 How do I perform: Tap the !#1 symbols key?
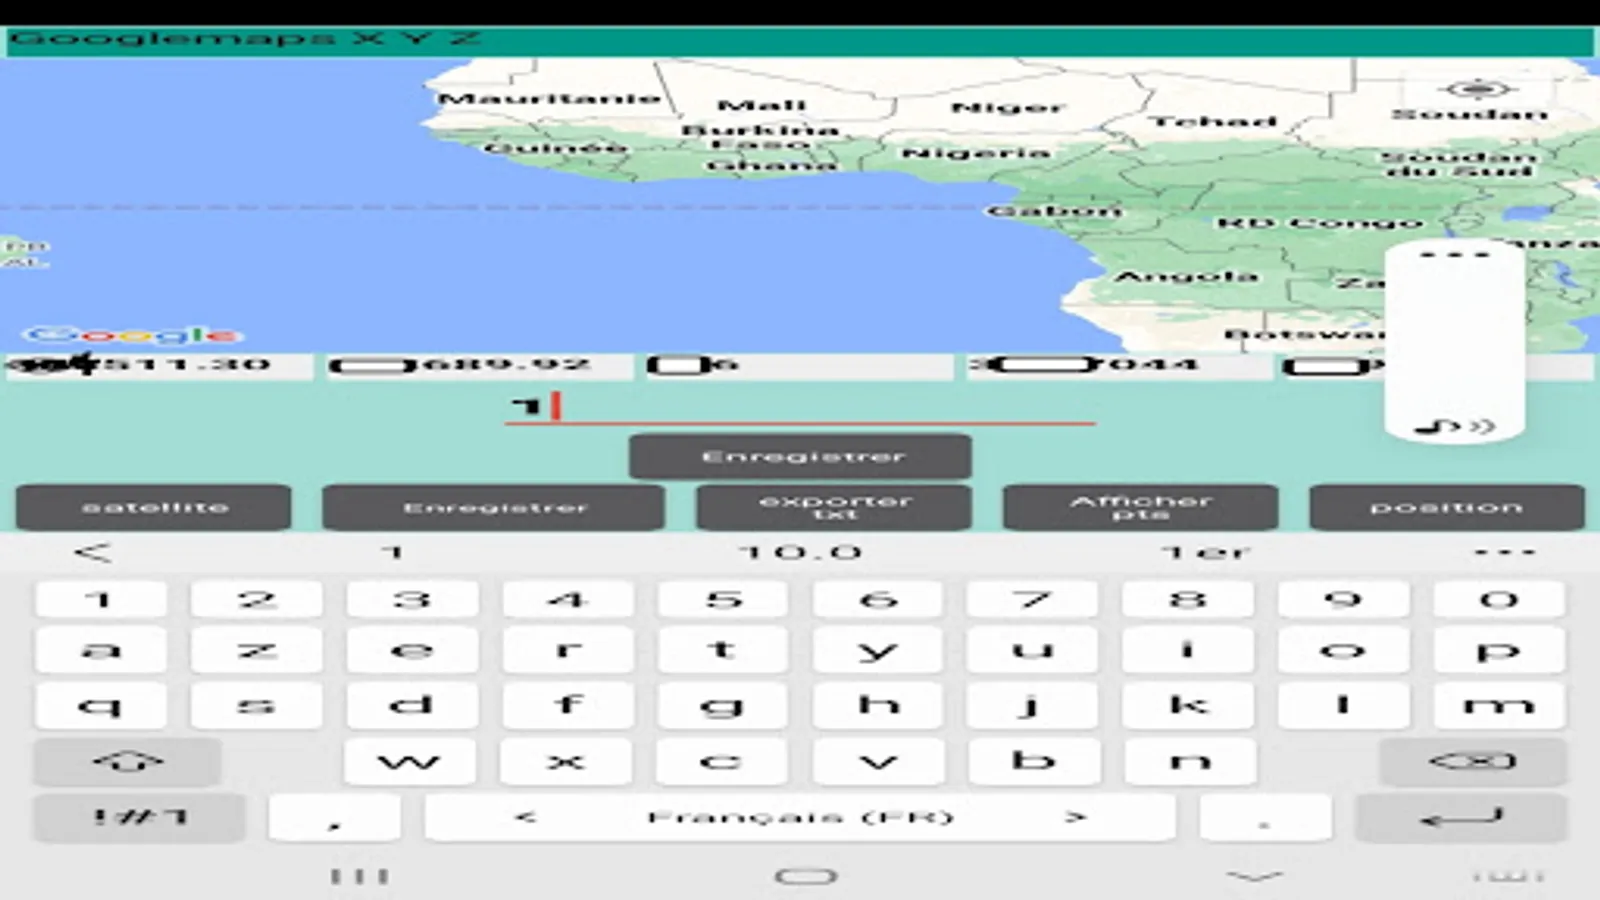139,818
